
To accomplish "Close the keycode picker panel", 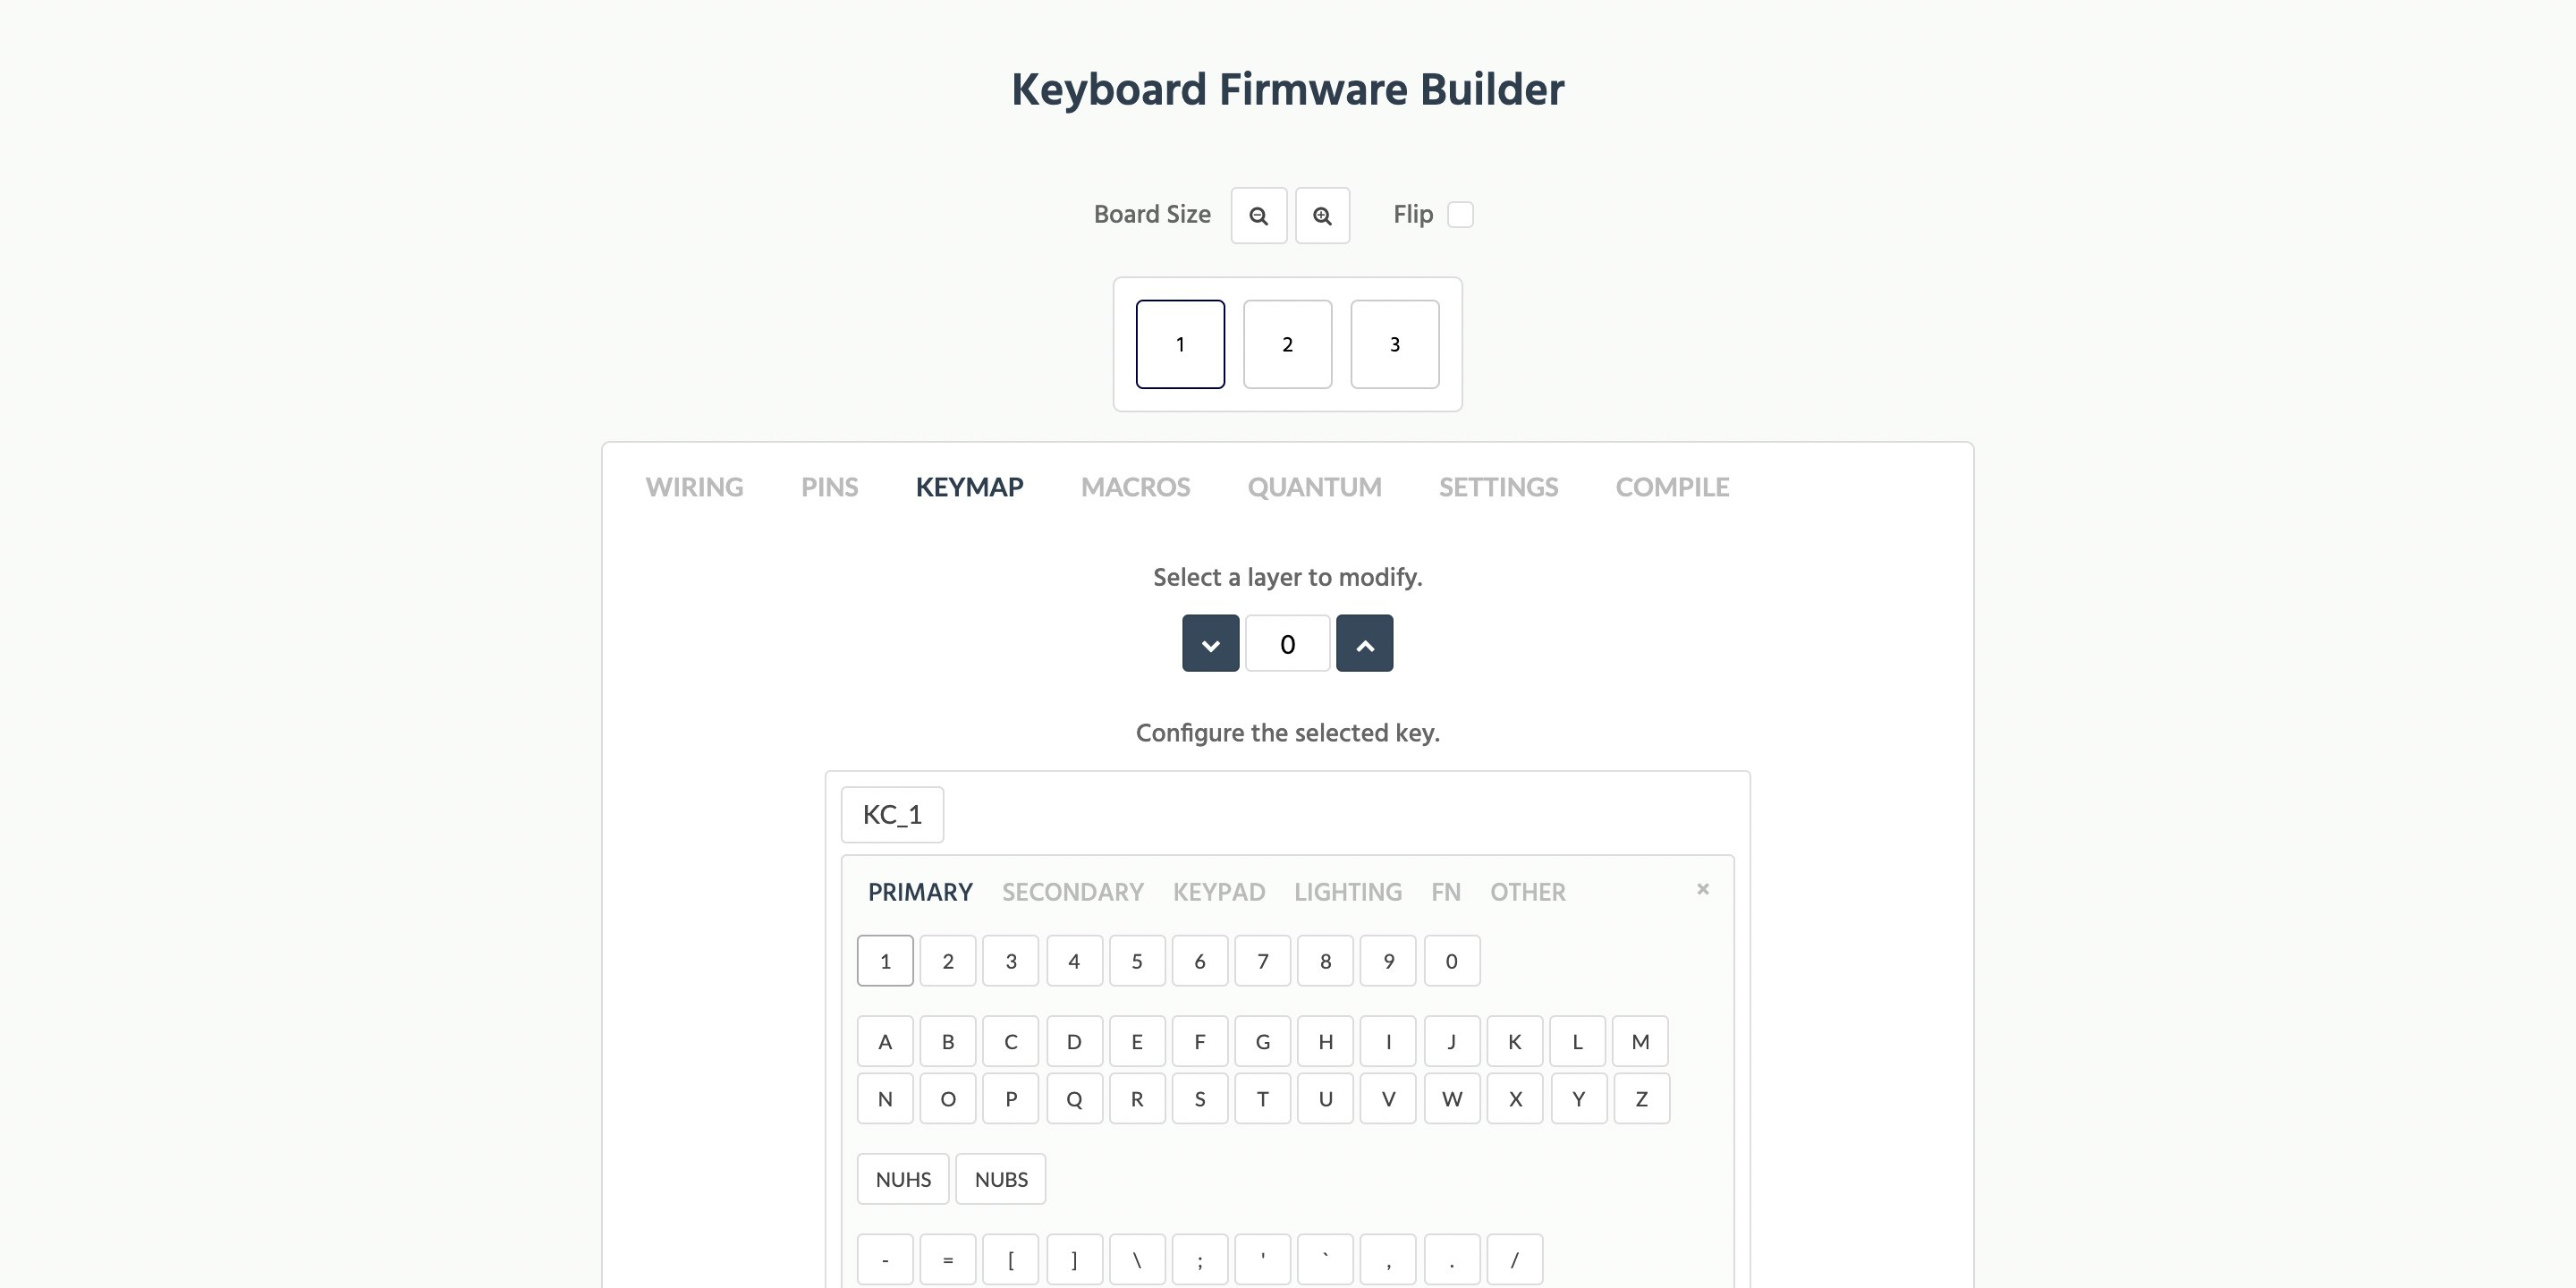I will [x=1702, y=888].
